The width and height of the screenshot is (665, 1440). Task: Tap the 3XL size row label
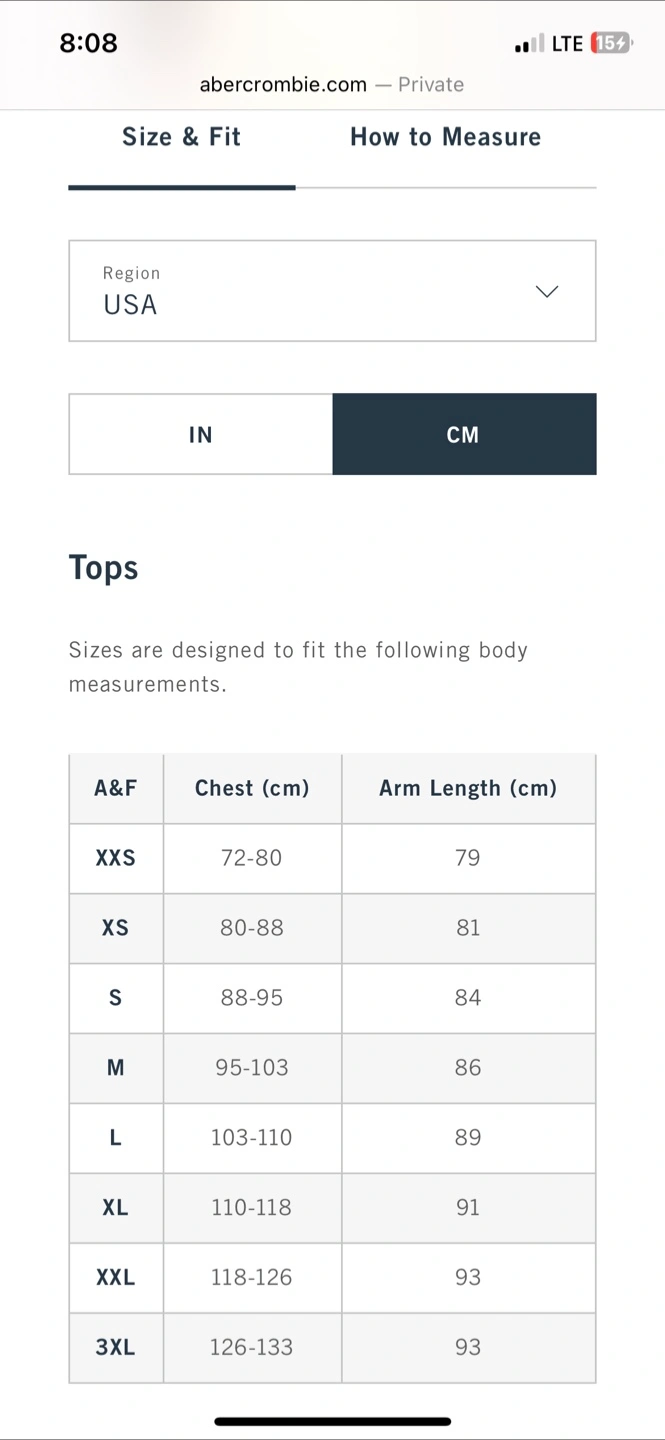click(x=116, y=1348)
